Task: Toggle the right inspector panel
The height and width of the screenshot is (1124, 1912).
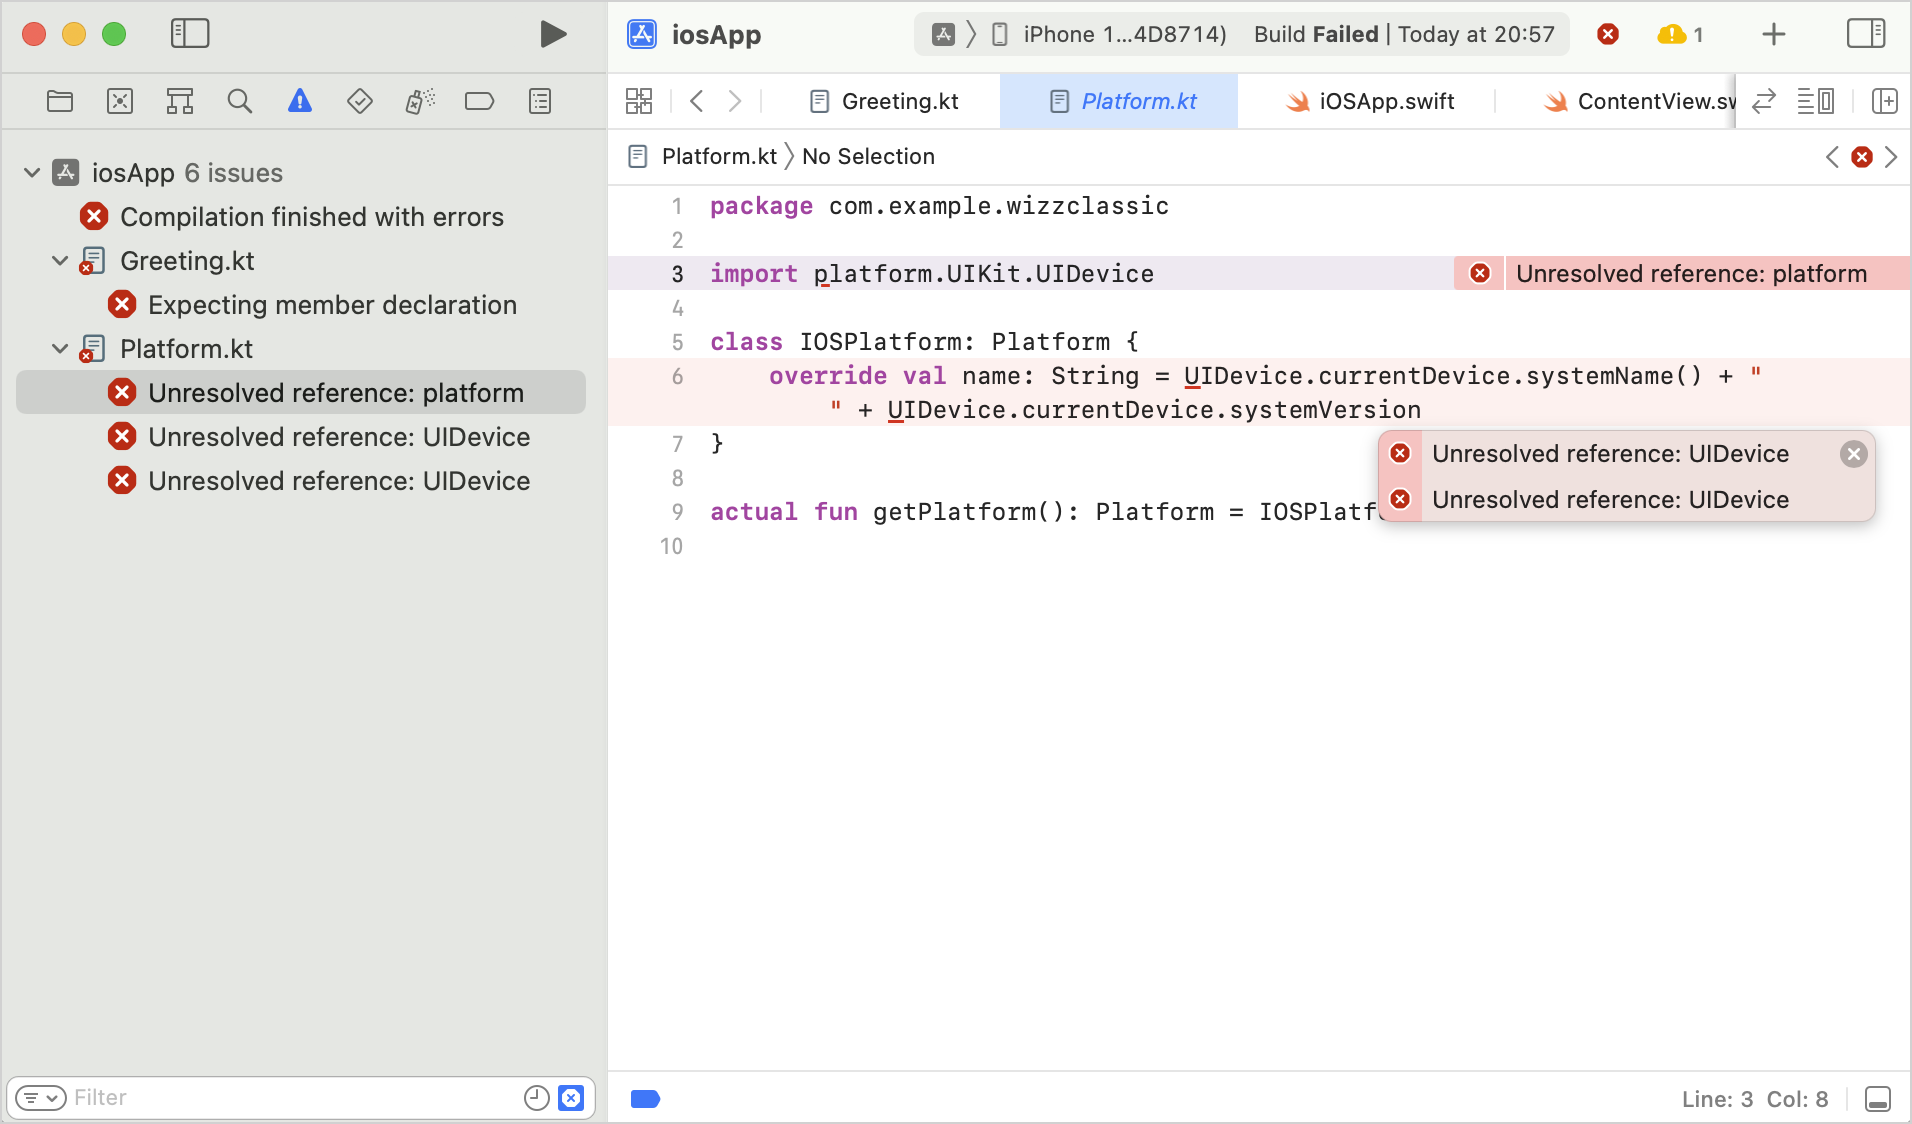Action: pyautogui.click(x=1866, y=33)
